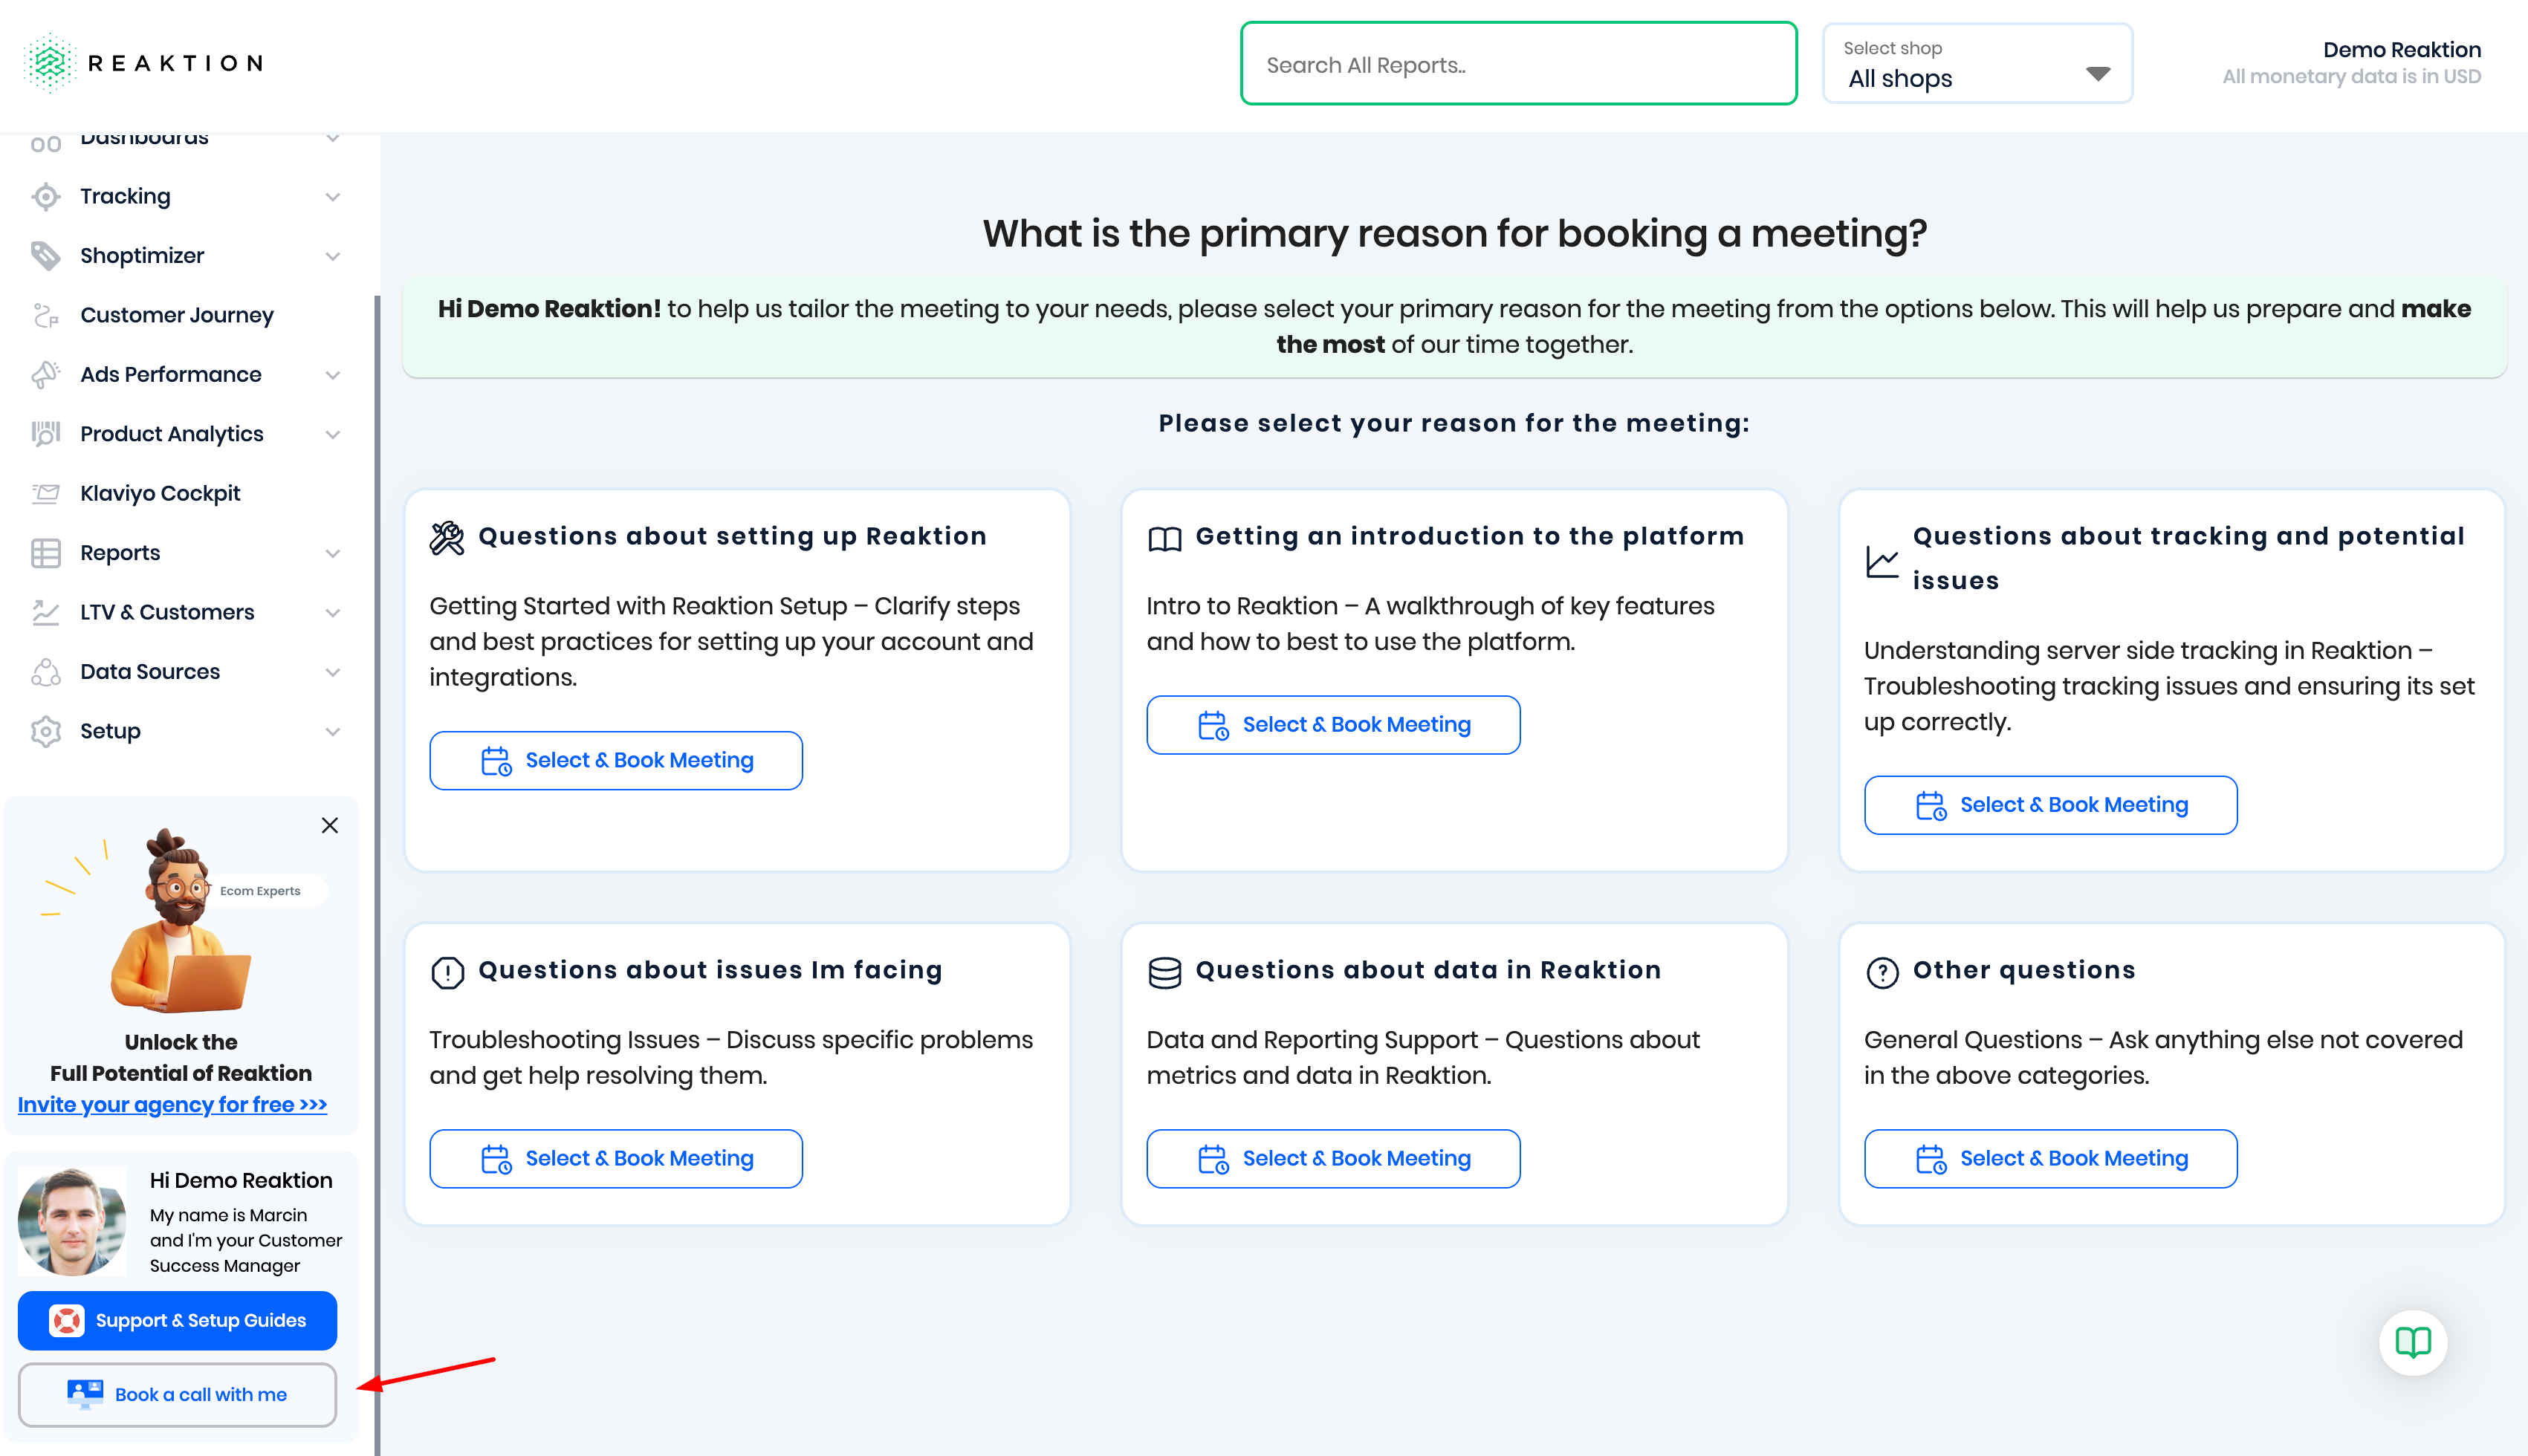Book meeting for Other questions
The width and height of the screenshot is (2528, 1456).
2050,1158
